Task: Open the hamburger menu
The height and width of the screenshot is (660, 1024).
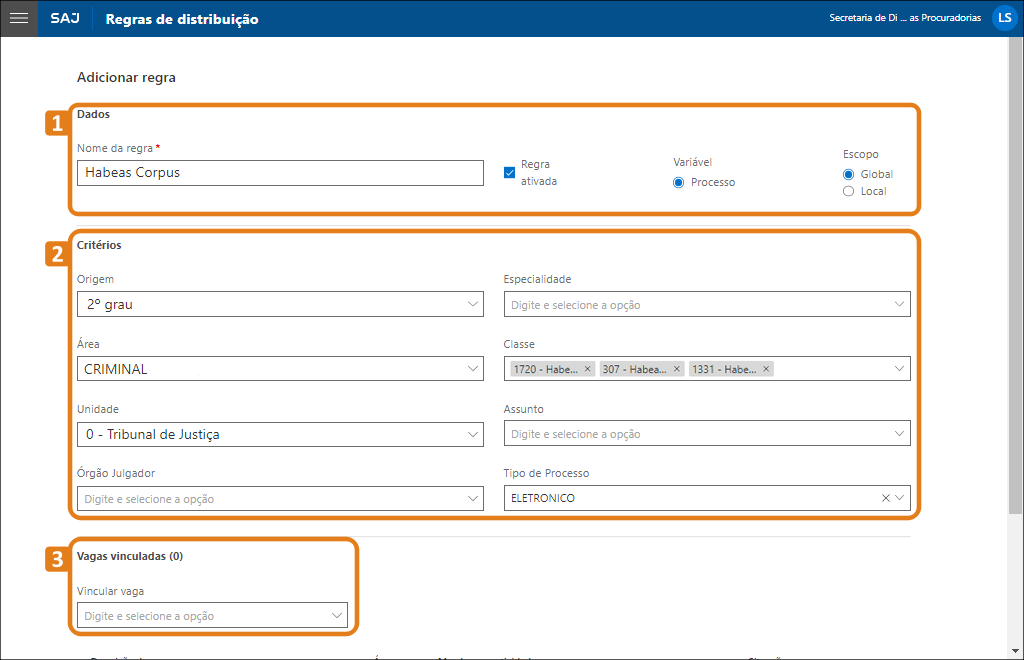Action: [x=18, y=18]
